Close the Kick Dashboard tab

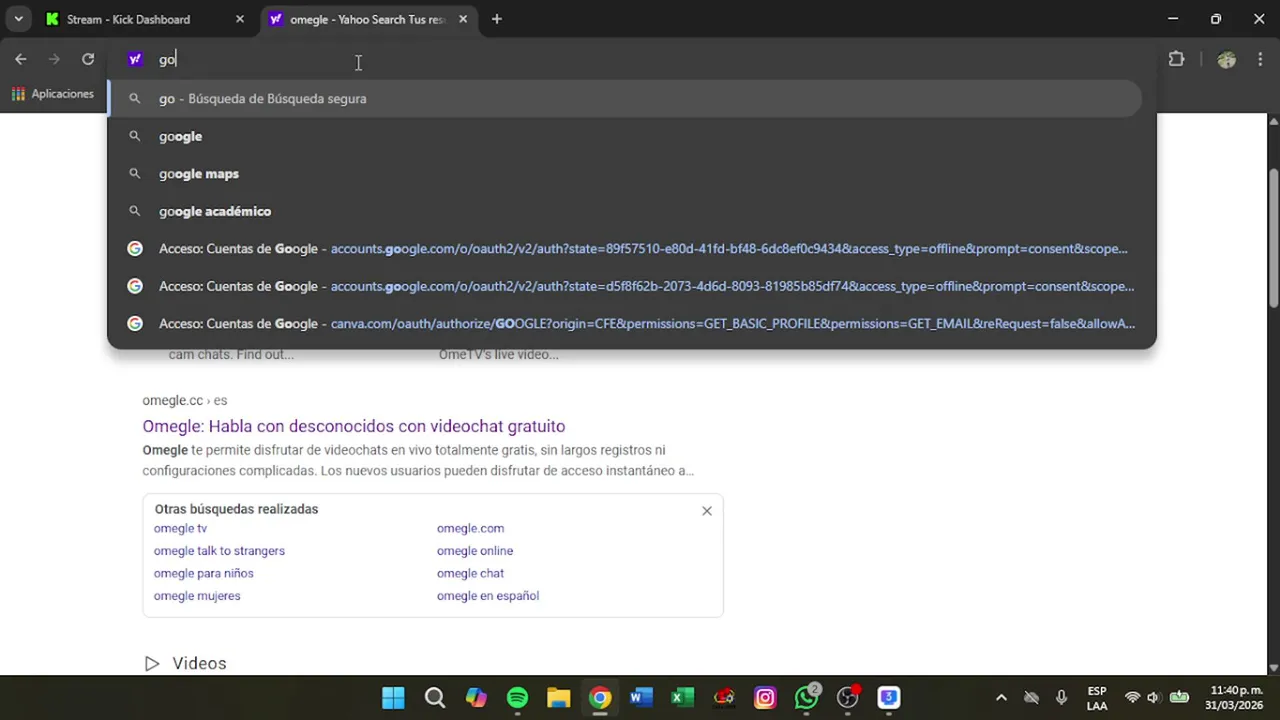pos(240,19)
